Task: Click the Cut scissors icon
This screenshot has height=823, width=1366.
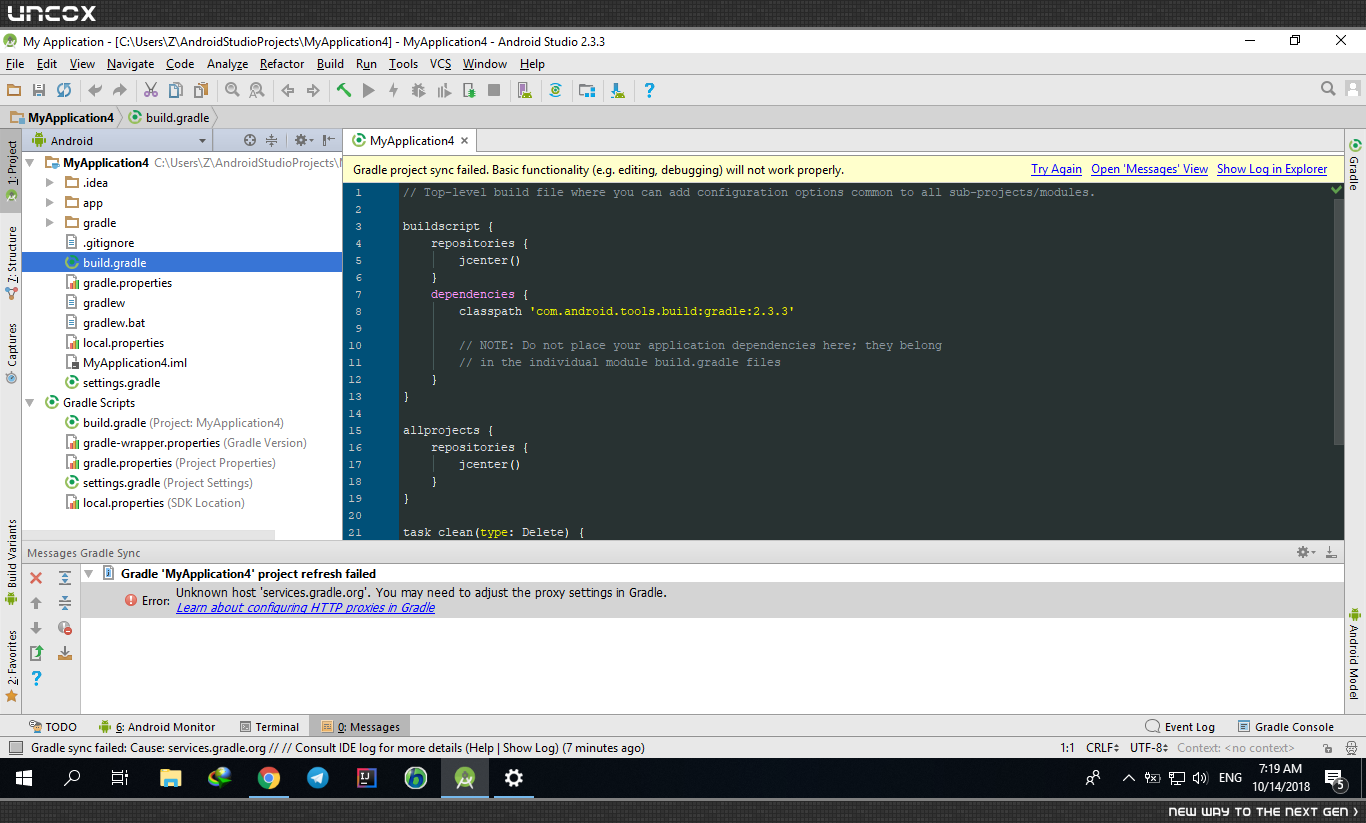Action: (151, 90)
